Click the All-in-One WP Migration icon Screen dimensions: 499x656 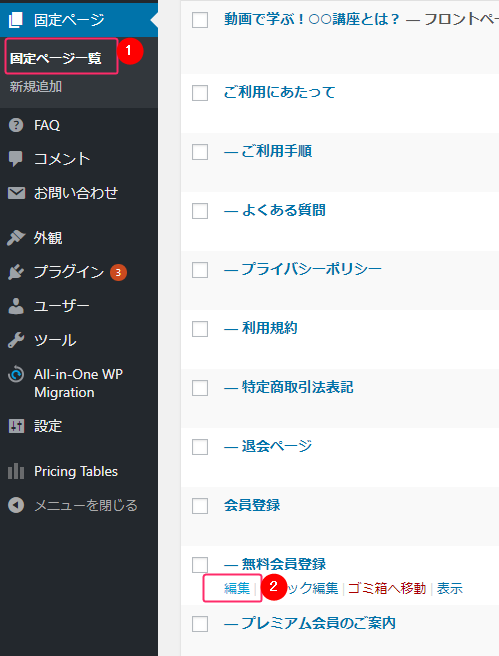[16, 374]
